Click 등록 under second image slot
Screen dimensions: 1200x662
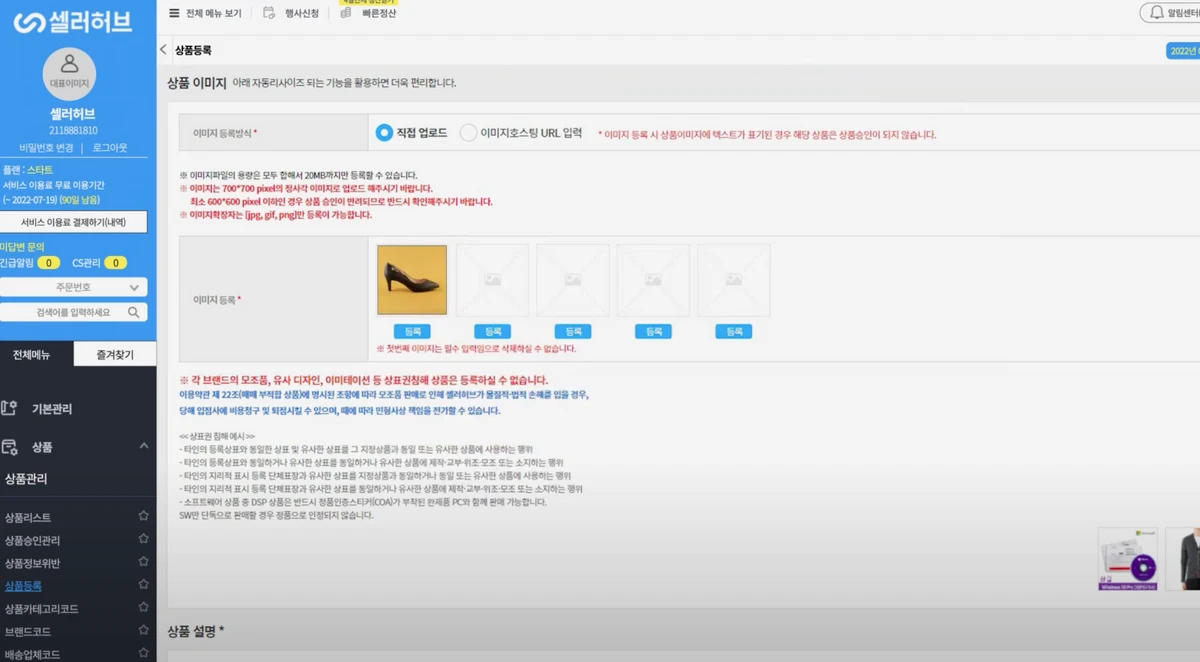[x=492, y=331]
